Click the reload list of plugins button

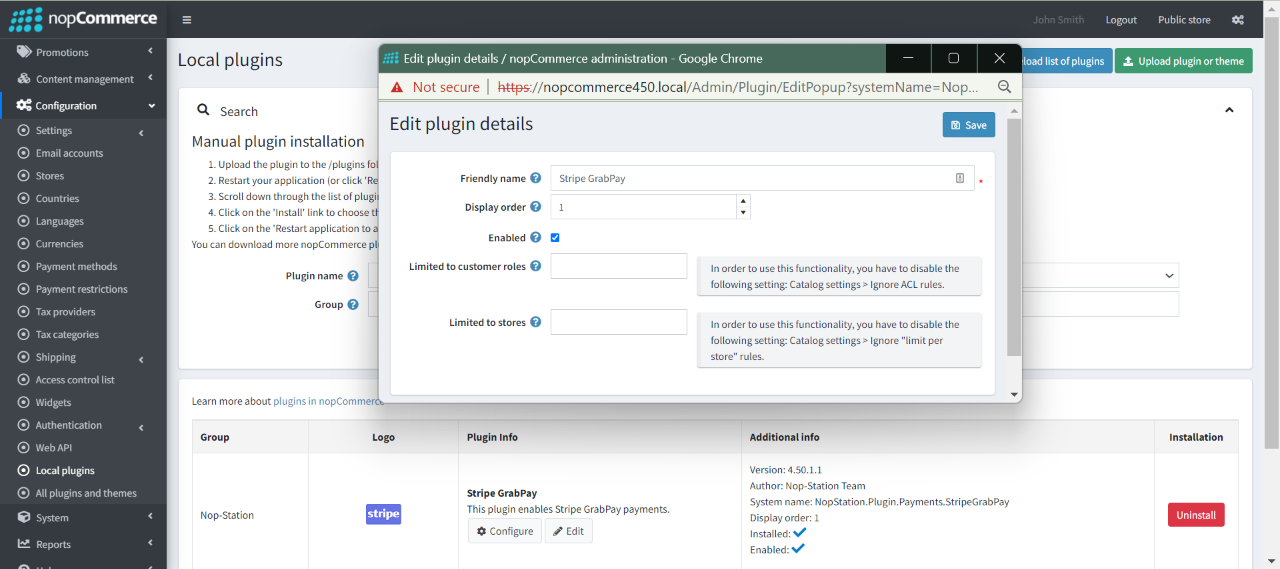[x=1067, y=61]
